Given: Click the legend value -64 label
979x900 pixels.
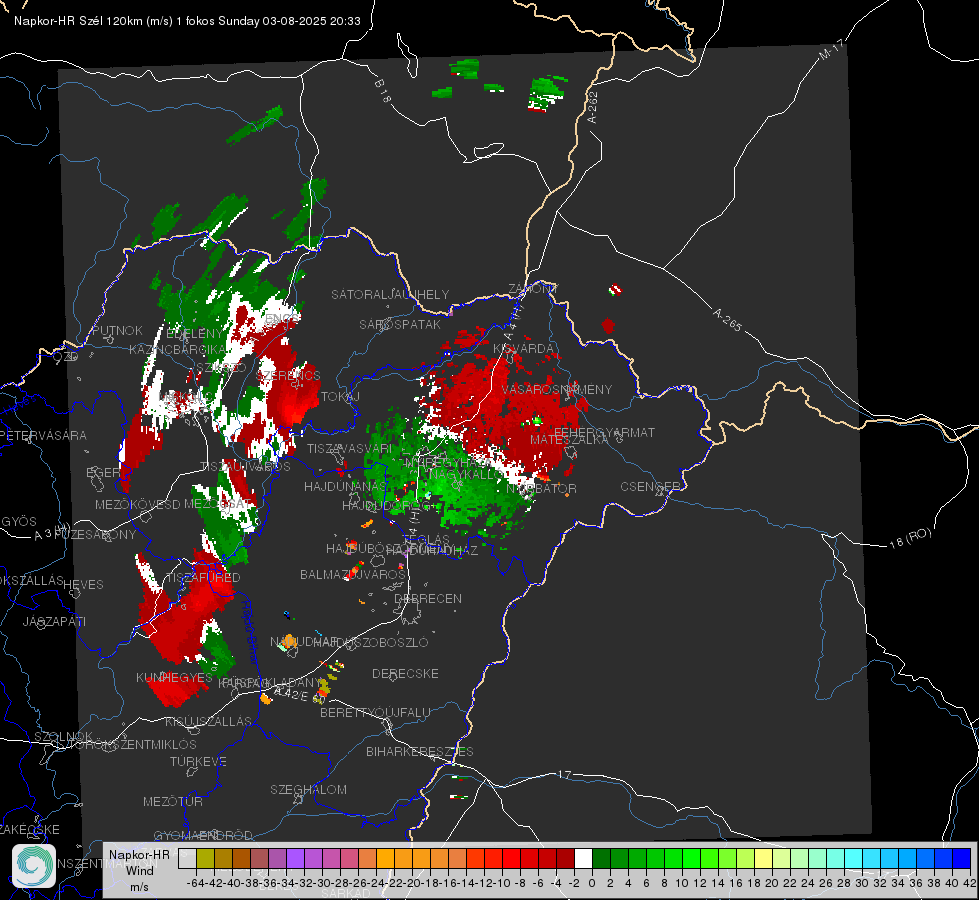Looking at the screenshot, I should point(195,883).
